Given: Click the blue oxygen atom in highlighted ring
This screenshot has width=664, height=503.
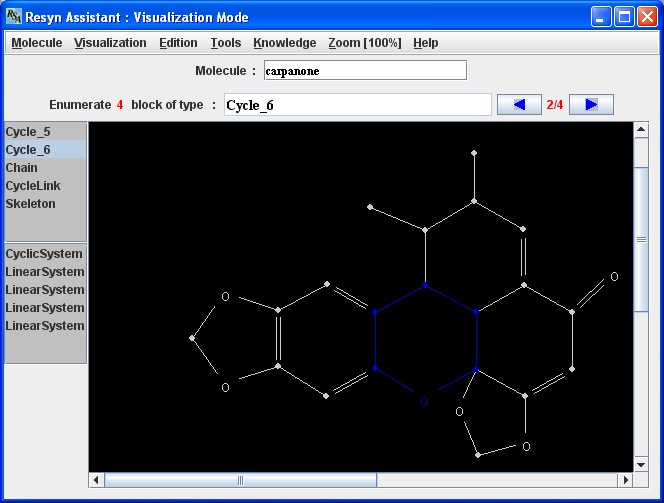Looking at the screenshot, I should point(424,401).
